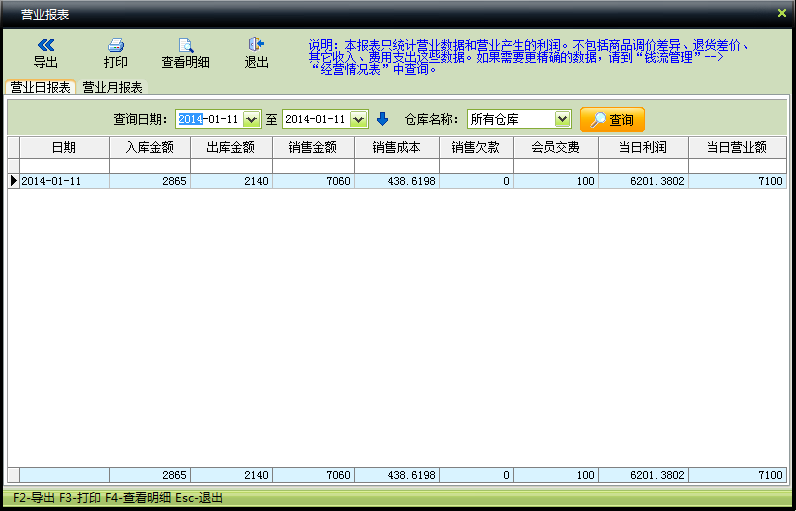This screenshot has height=511, width=796.
Task: Click the 打印 printer icon
Action: [116, 45]
